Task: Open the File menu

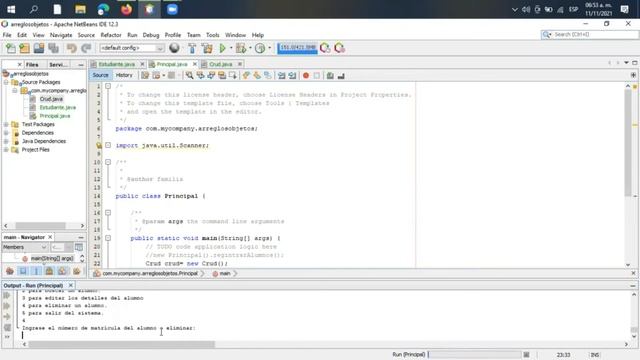Action: pyautogui.click(x=7, y=35)
